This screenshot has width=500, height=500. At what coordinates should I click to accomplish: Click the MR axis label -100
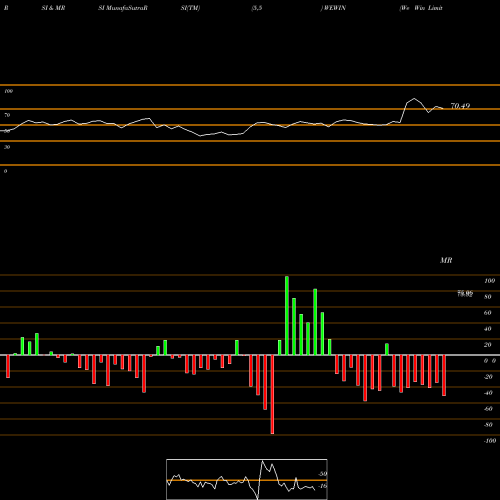coord(490,441)
